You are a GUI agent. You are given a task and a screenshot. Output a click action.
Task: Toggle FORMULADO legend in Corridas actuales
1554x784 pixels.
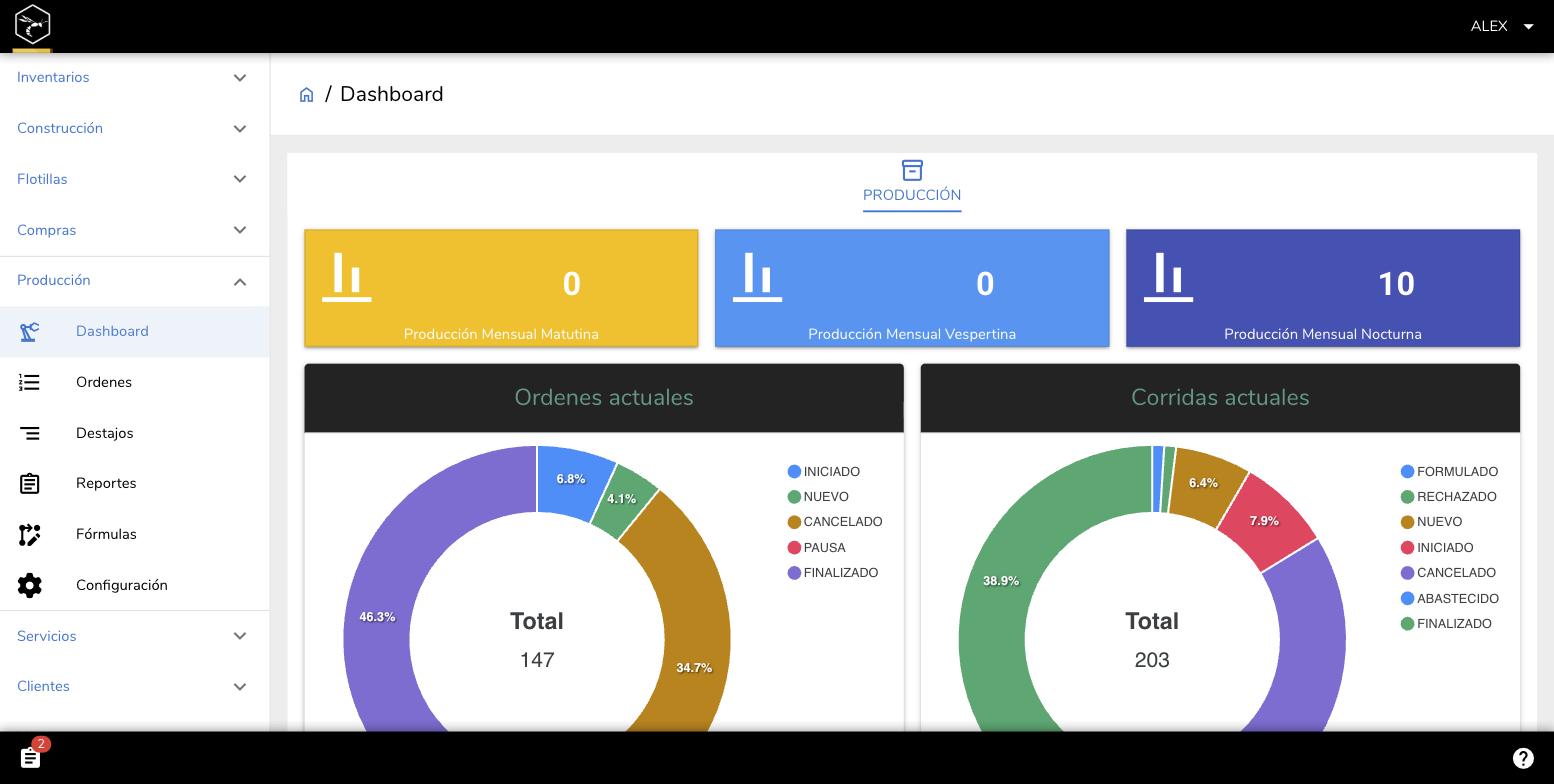point(1449,472)
